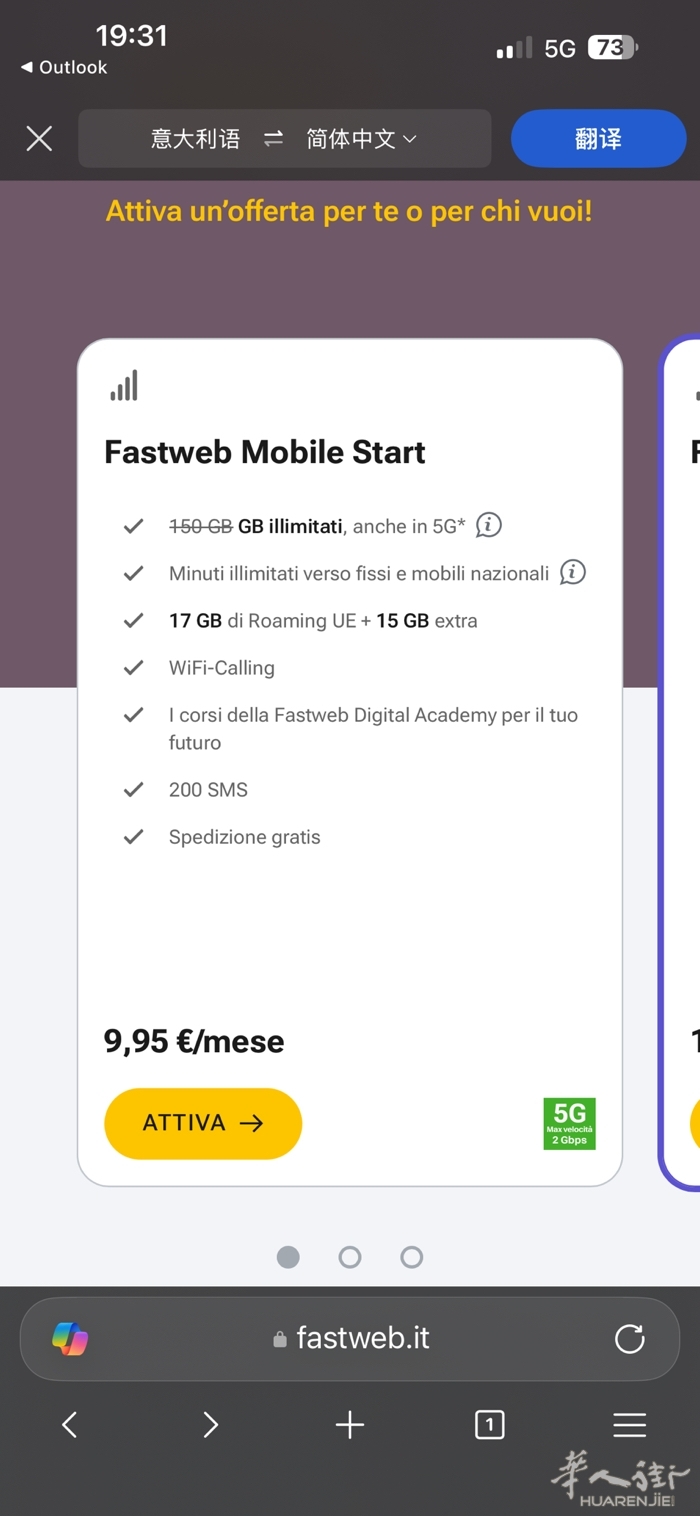Return to Outlook via status bar link
Screen dimensions: 700x1516
[x=64, y=67]
